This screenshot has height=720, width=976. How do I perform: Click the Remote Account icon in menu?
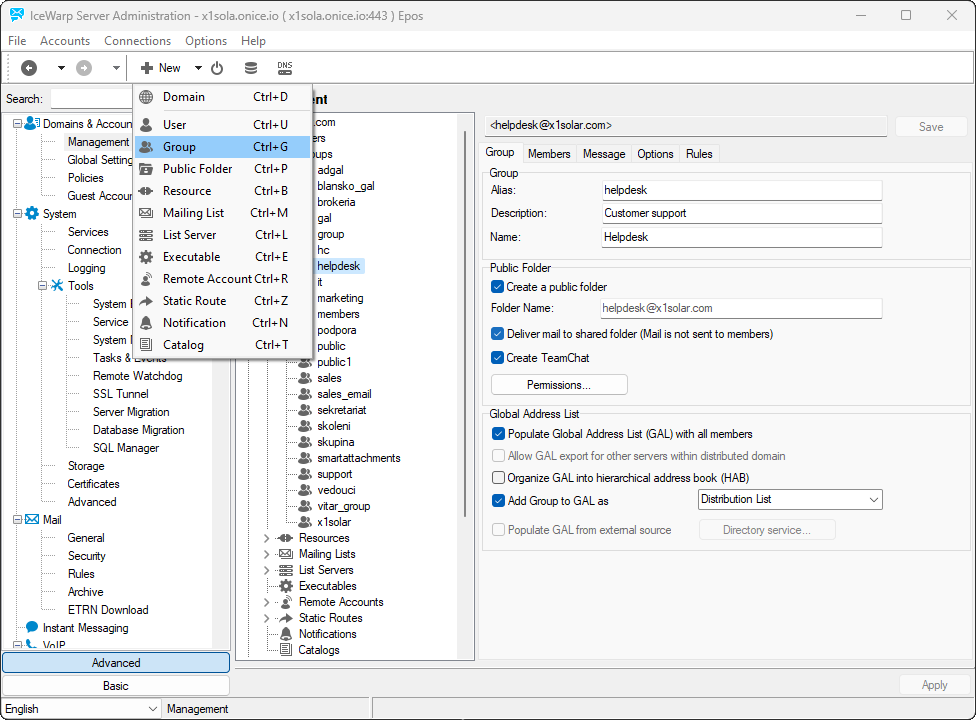[146, 279]
